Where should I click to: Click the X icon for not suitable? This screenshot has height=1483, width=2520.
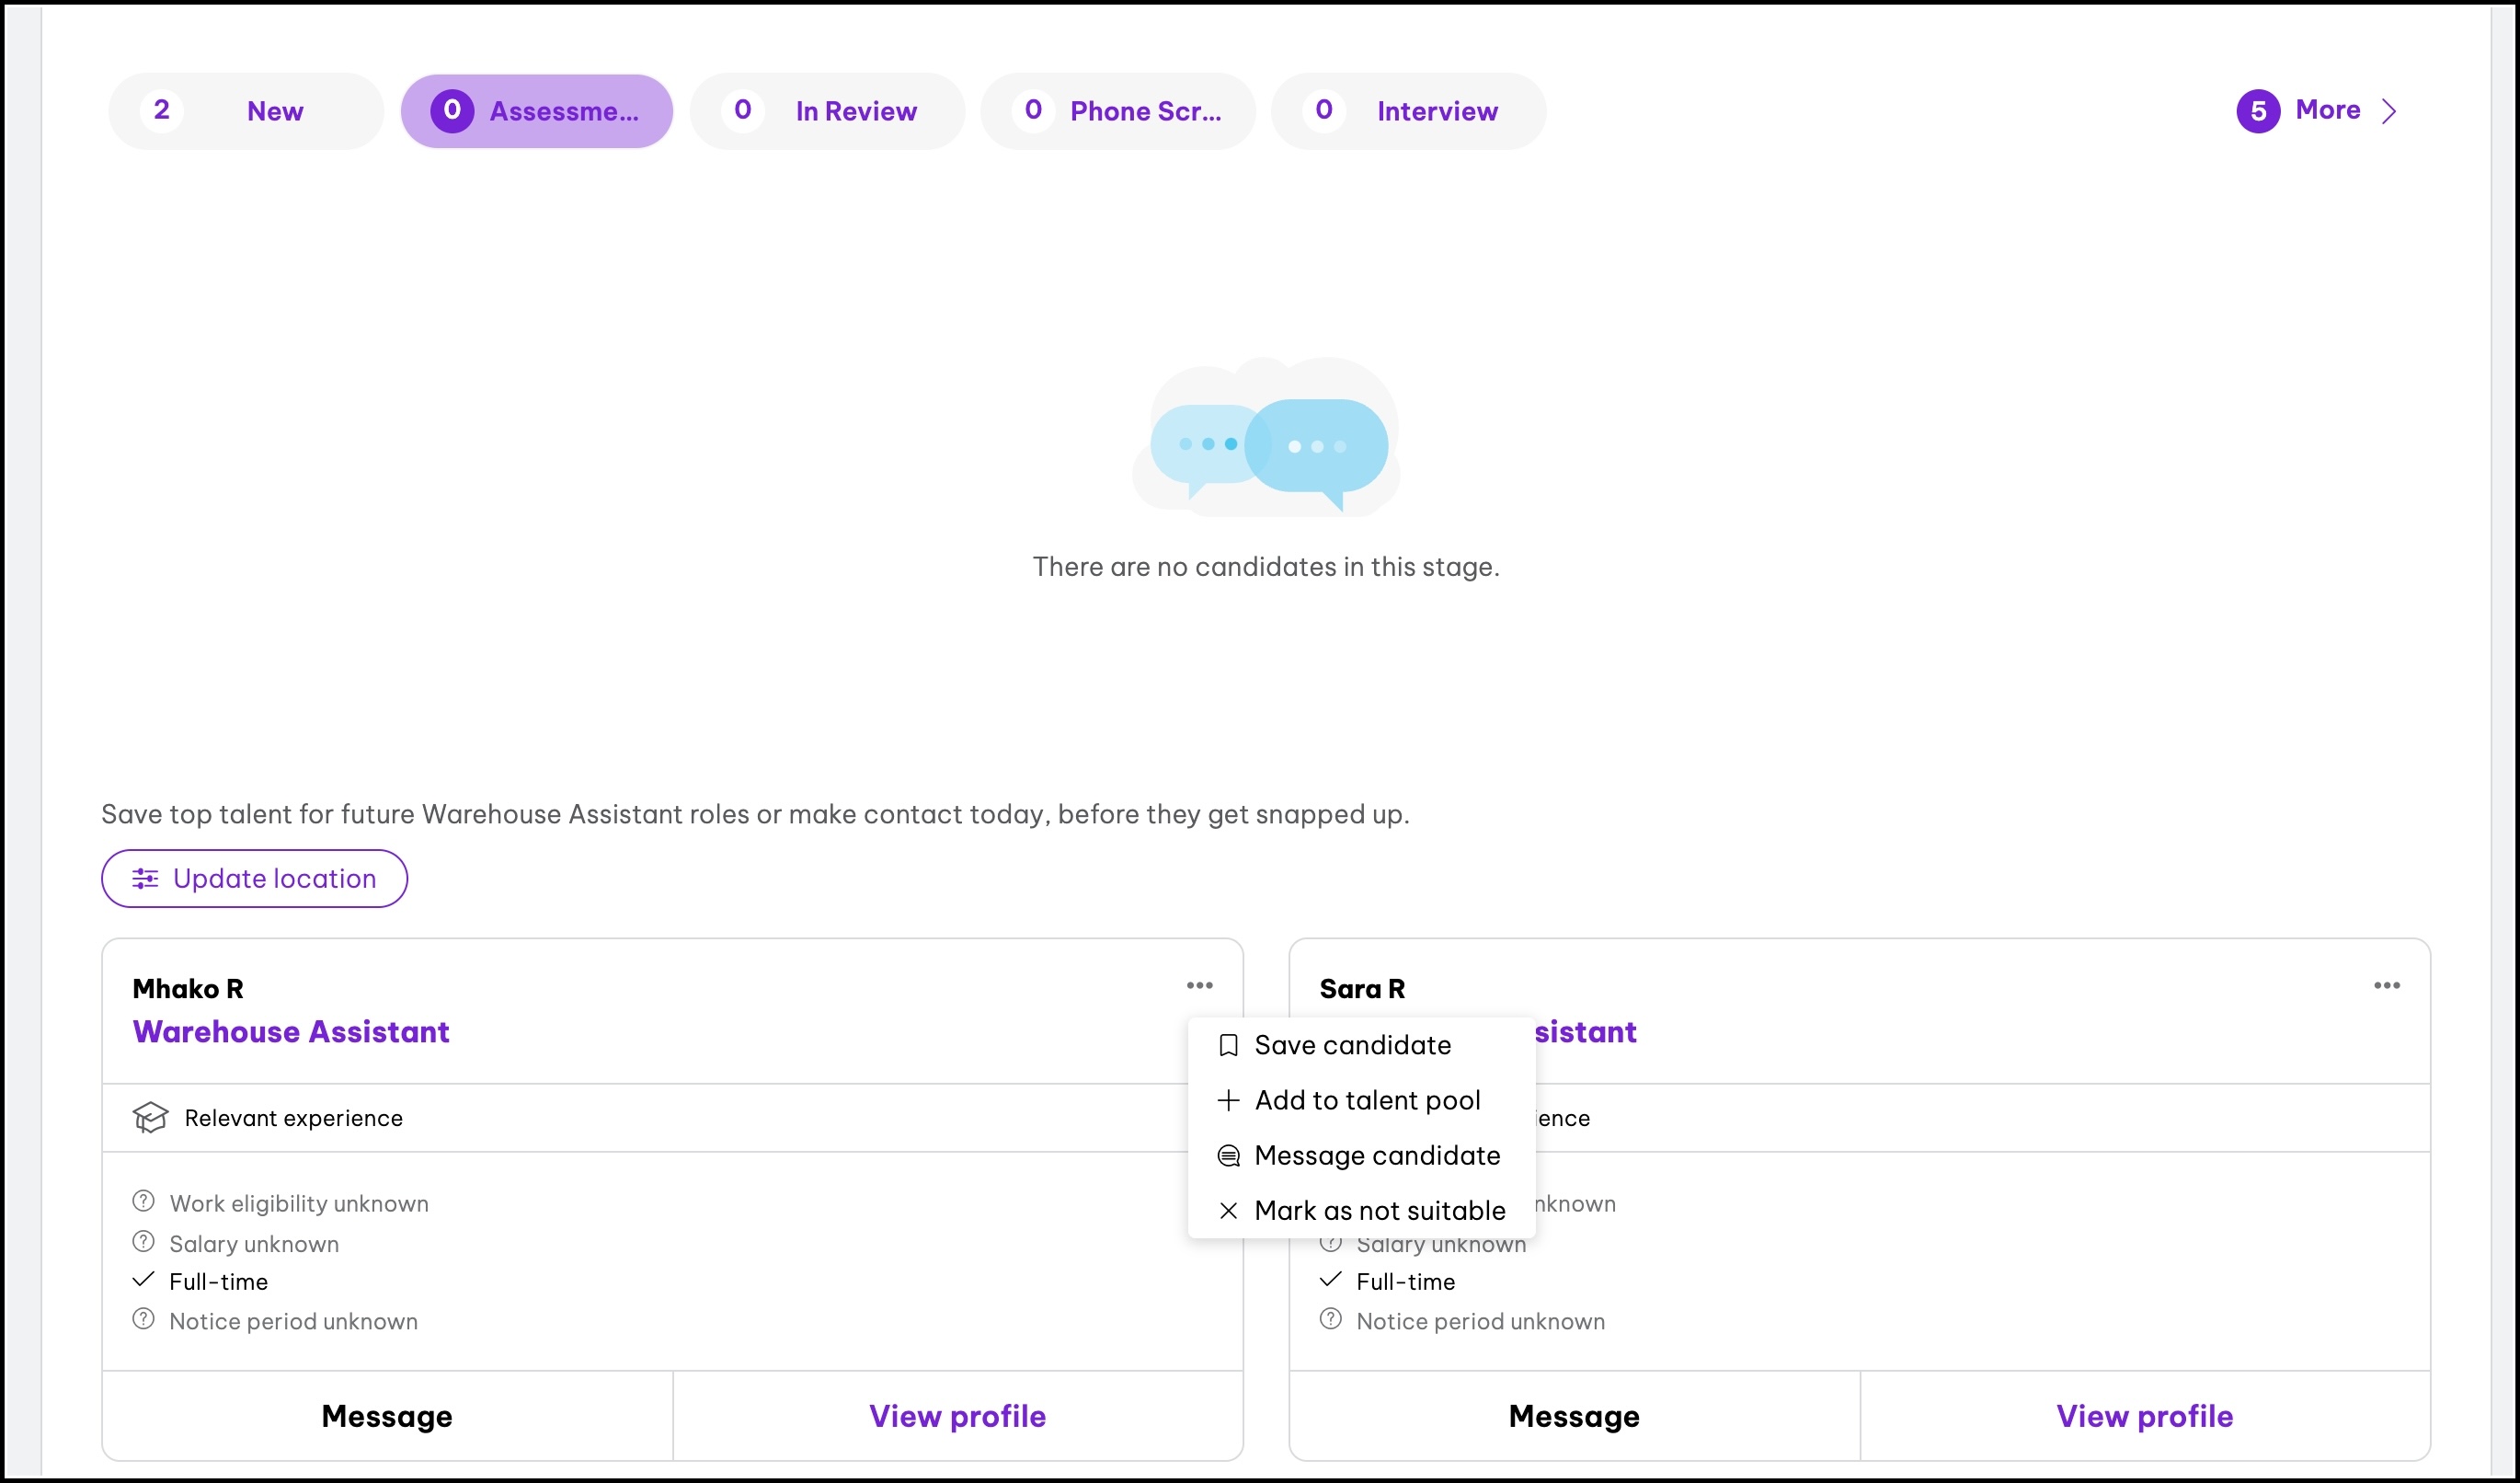click(x=1228, y=1211)
